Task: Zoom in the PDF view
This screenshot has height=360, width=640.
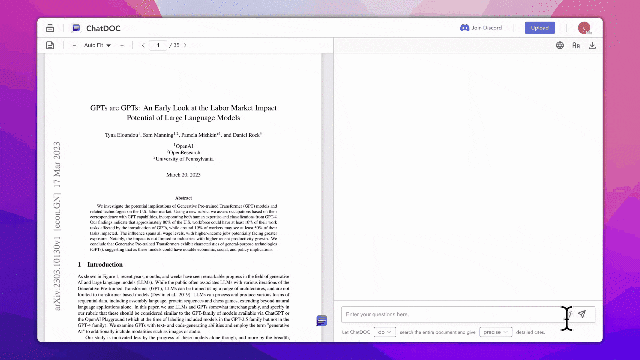Action: (x=122, y=45)
